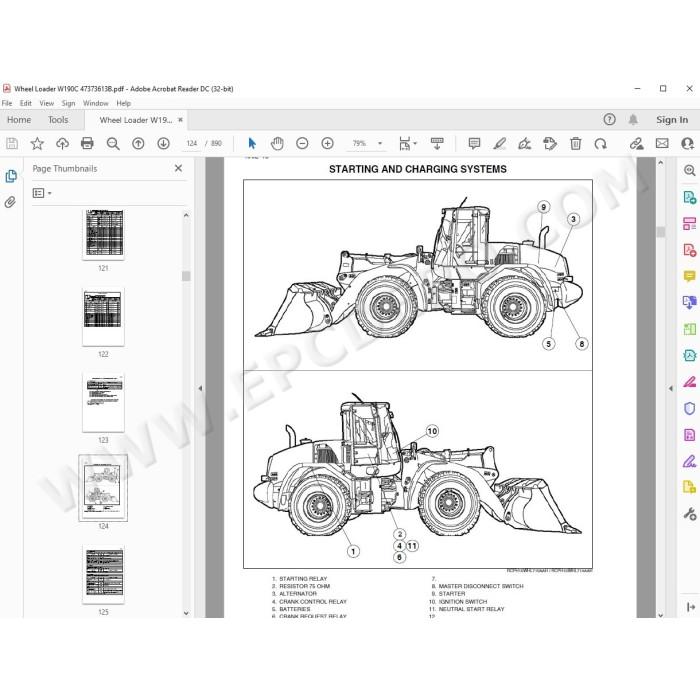Close the Wheel Loader document tab
700x700 pixels.
coord(180,120)
